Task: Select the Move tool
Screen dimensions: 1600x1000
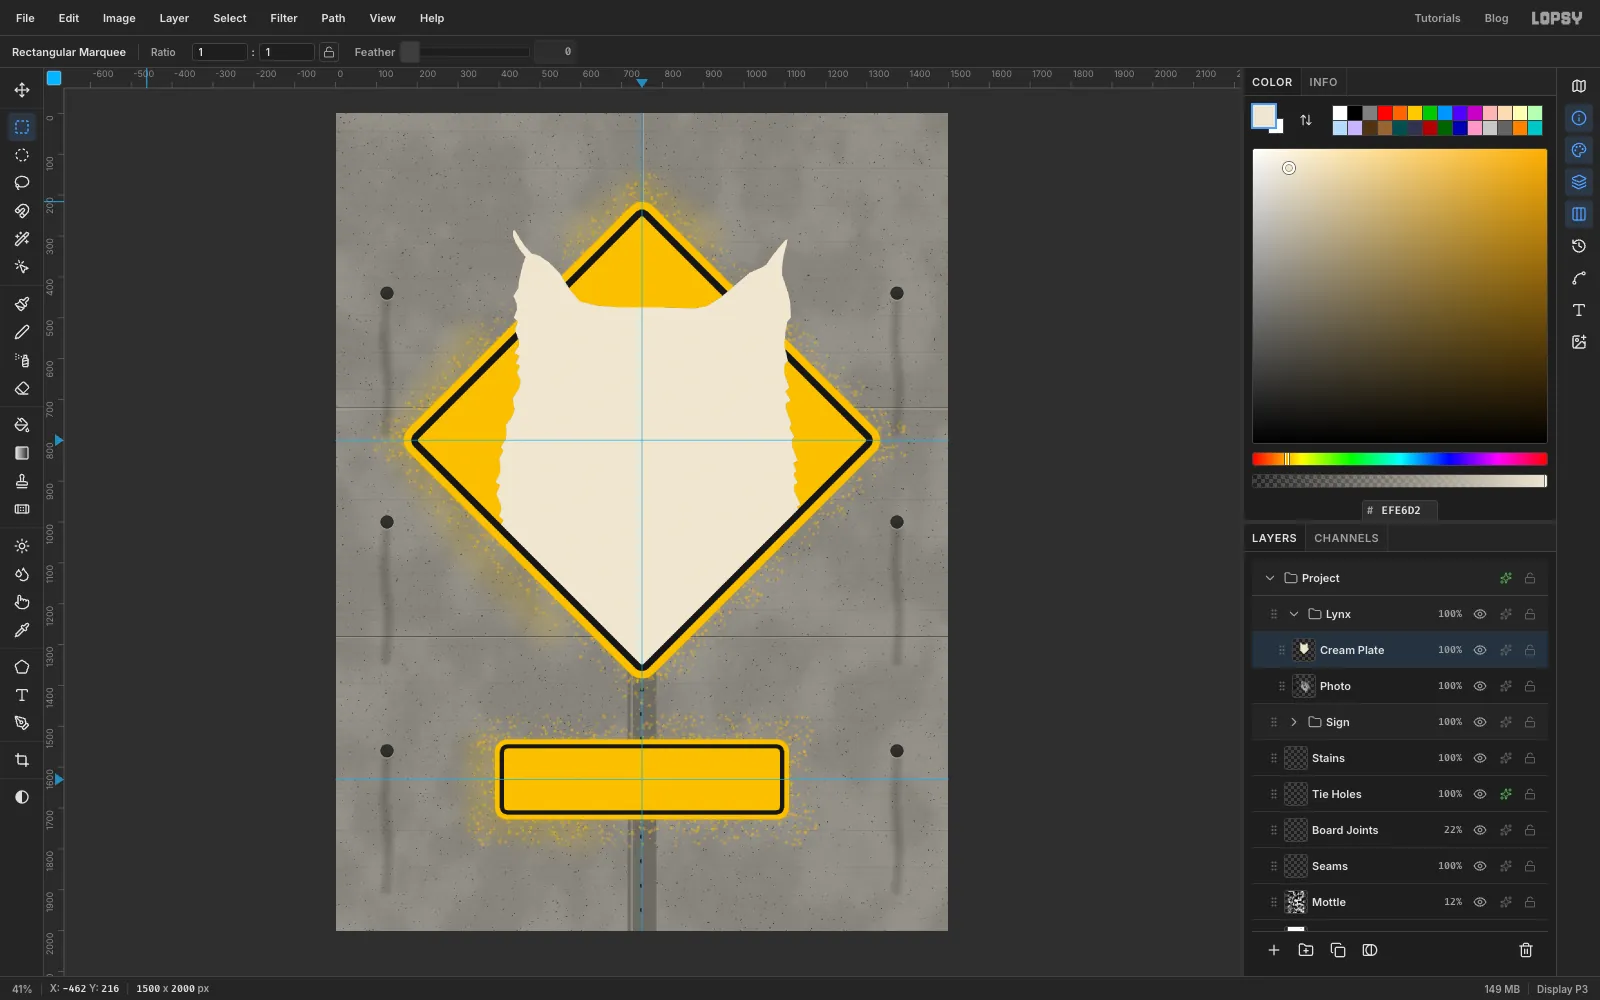Action: pyautogui.click(x=22, y=90)
